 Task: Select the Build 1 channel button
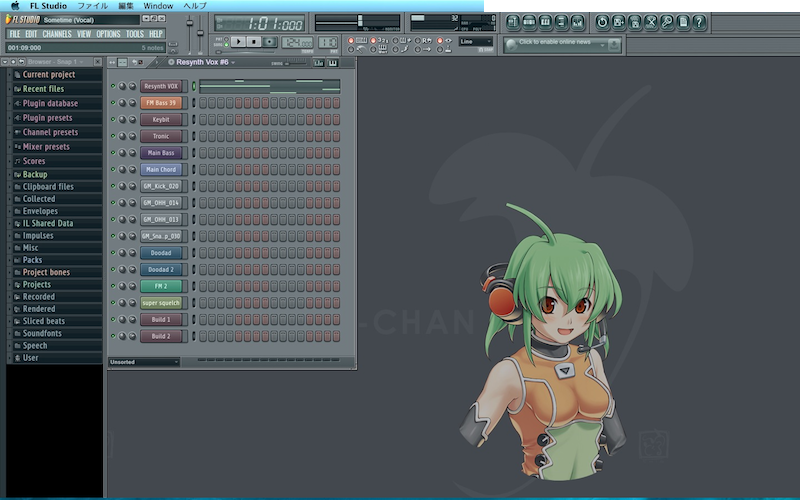[x=161, y=319]
